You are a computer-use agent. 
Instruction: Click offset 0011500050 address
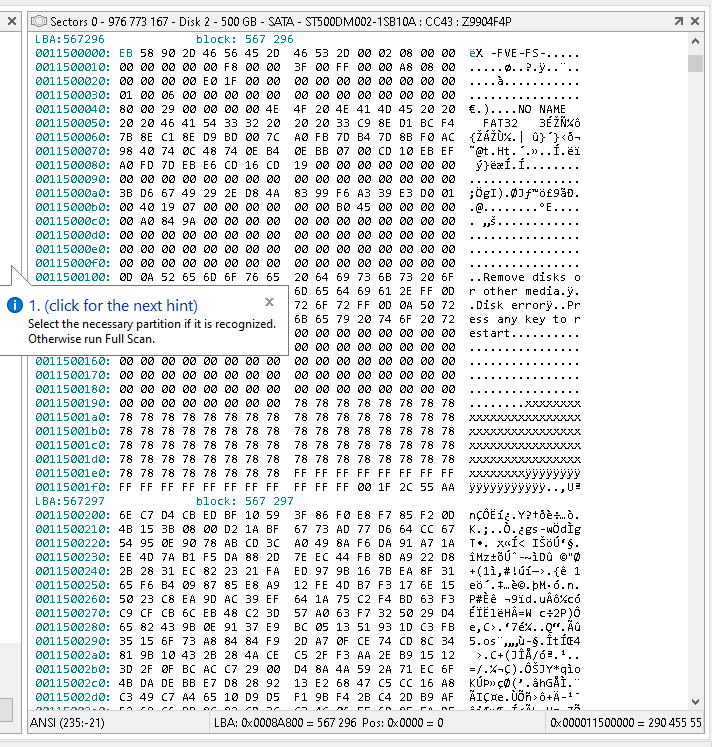point(73,123)
